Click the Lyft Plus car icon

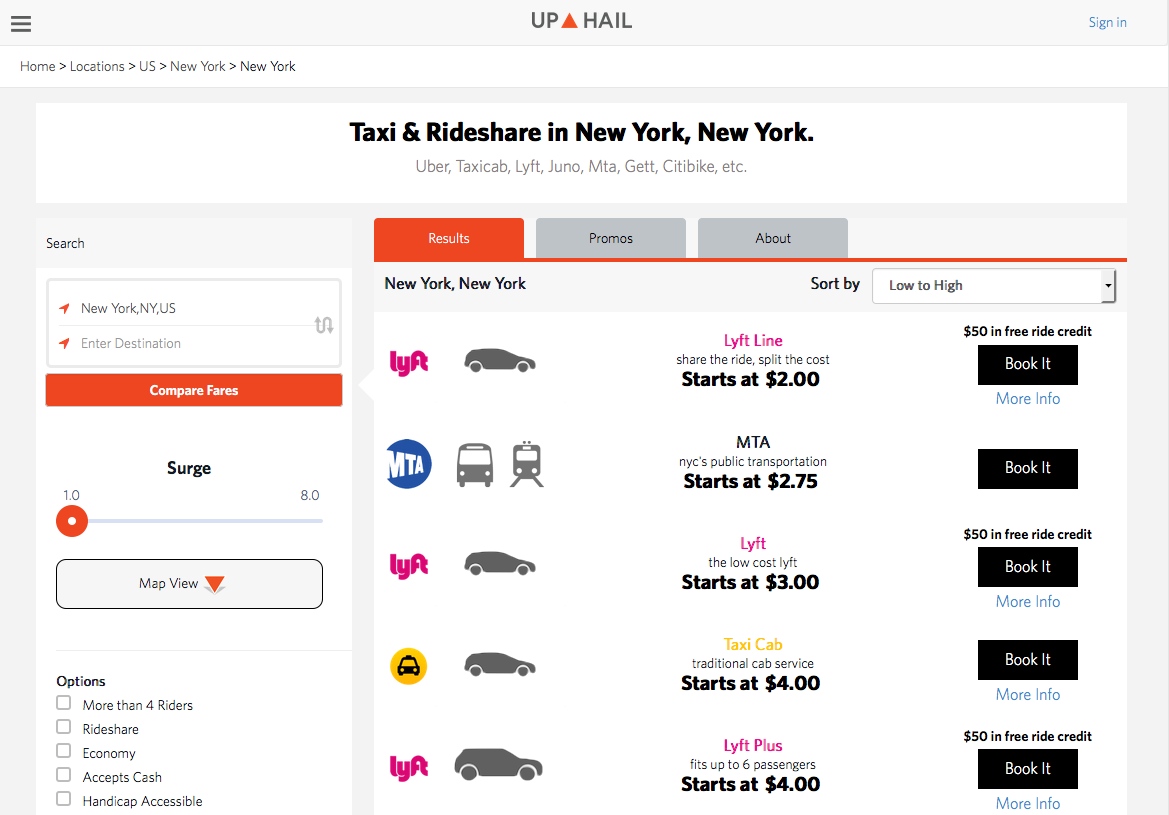[x=498, y=765]
